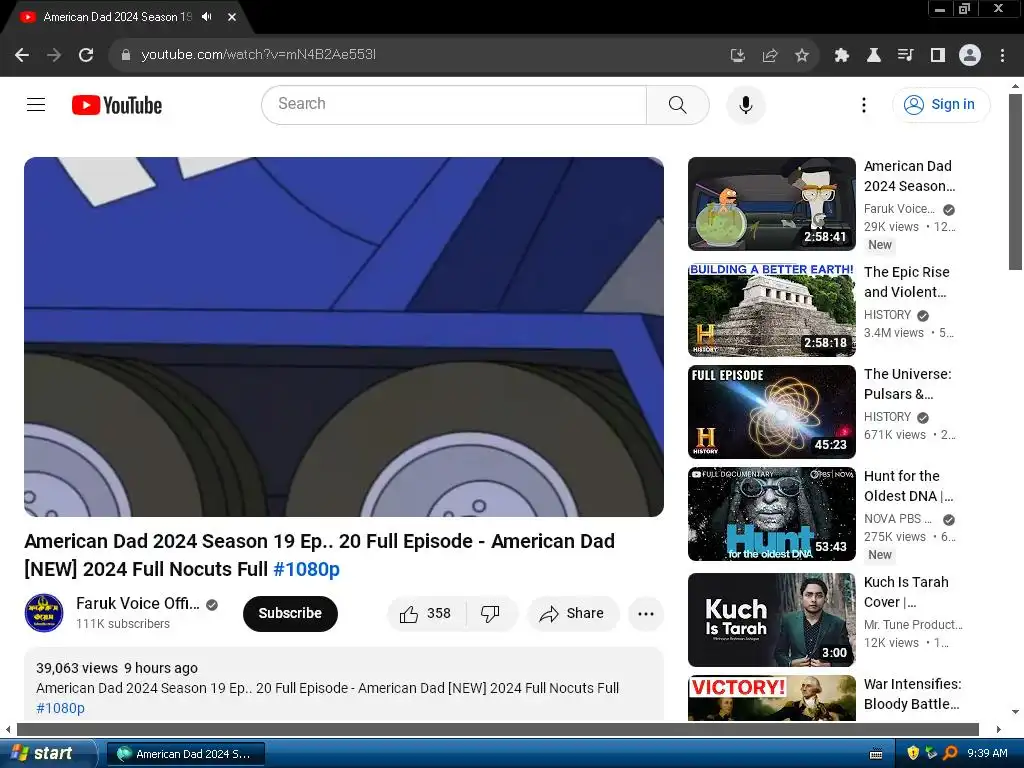Click Kuch Is Tarah Cover title
This screenshot has height=768, width=1024.
point(906,592)
